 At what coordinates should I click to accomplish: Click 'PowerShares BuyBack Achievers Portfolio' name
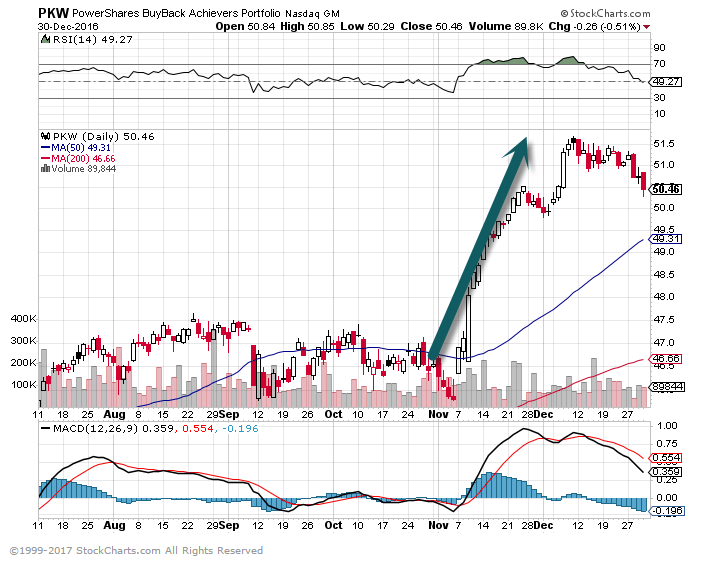point(176,13)
